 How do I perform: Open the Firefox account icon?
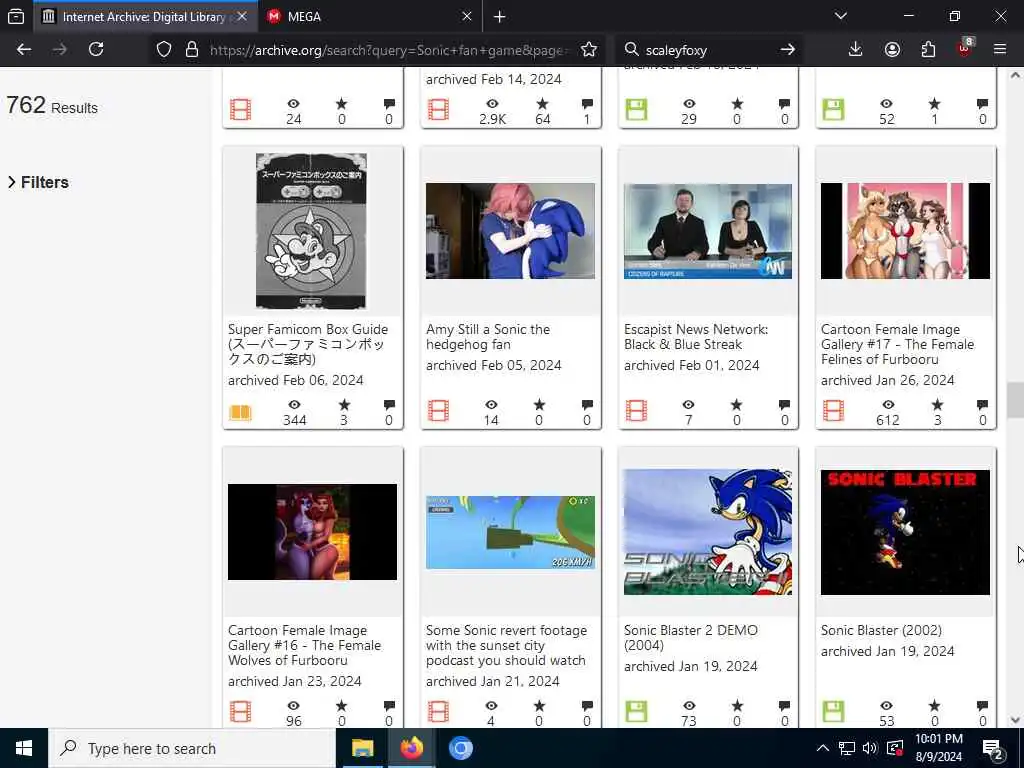point(892,50)
